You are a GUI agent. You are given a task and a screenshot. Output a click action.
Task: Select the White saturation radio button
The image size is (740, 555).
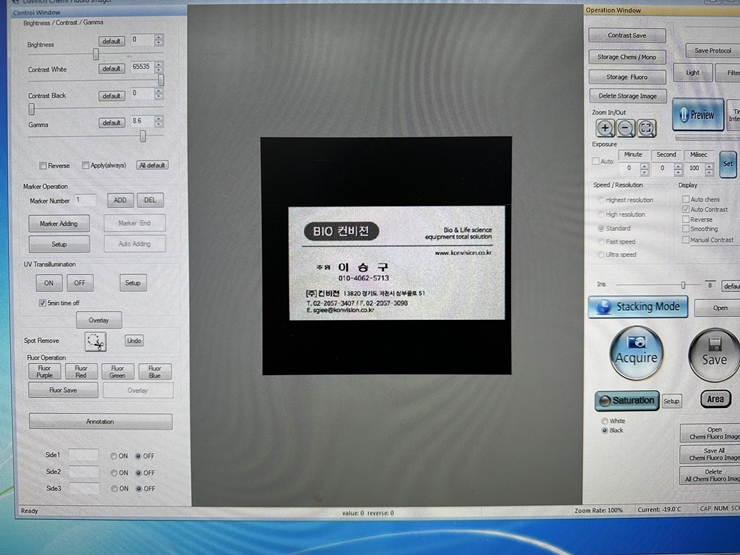tap(604, 421)
